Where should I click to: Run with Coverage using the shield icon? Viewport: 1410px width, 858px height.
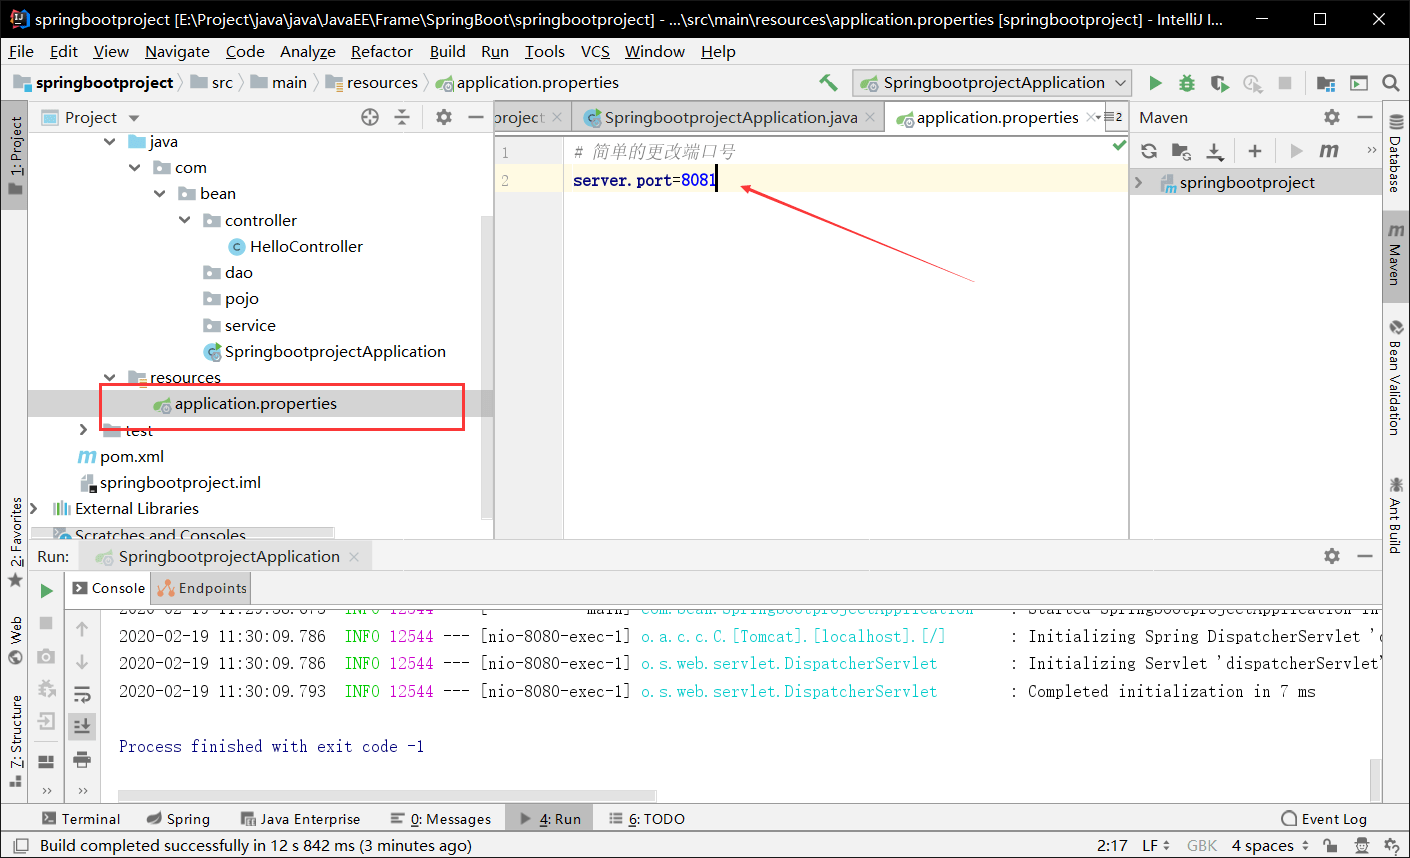point(1219,83)
